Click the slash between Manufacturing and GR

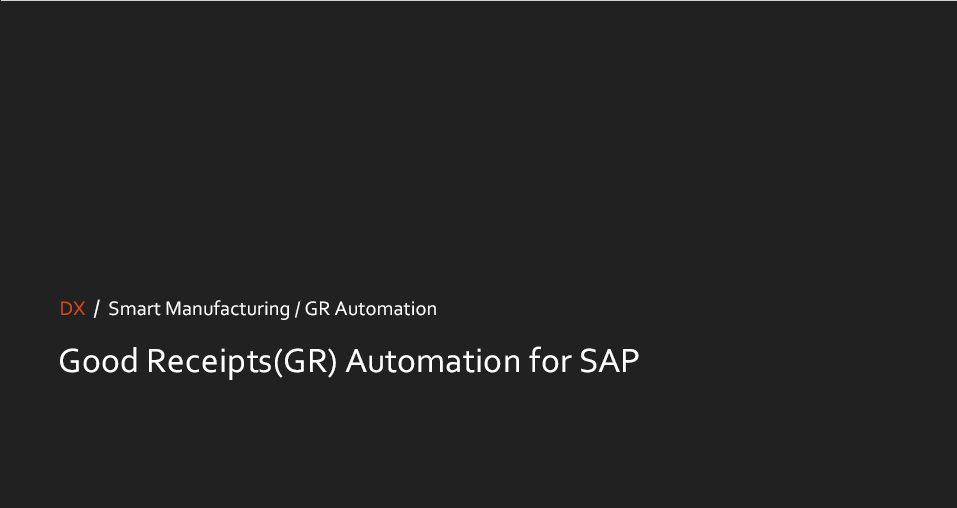[297, 309]
